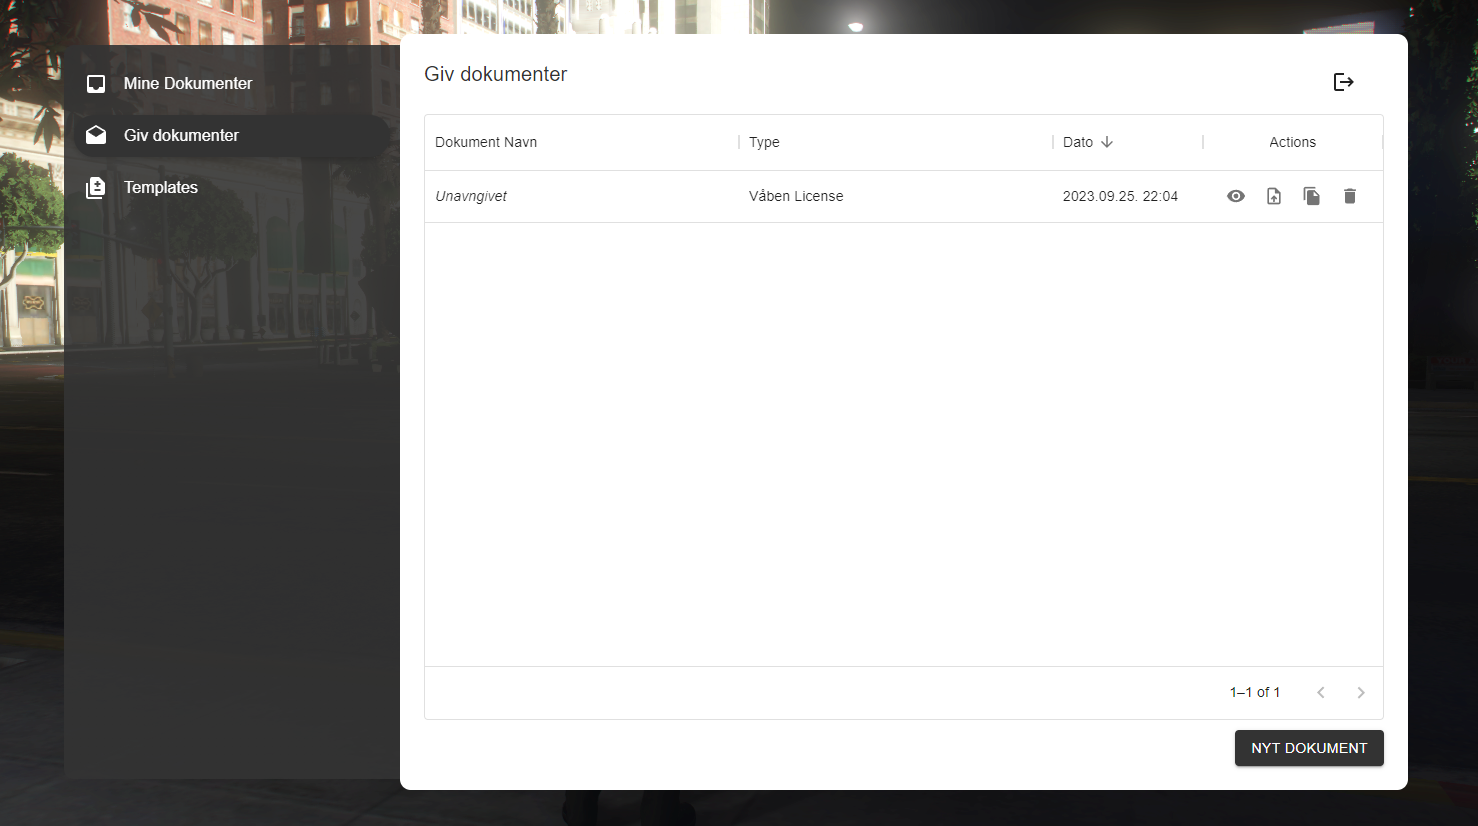This screenshot has width=1478, height=826.
Task: Delete the Unavngivet document via trash icon
Action: point(1350,196)
